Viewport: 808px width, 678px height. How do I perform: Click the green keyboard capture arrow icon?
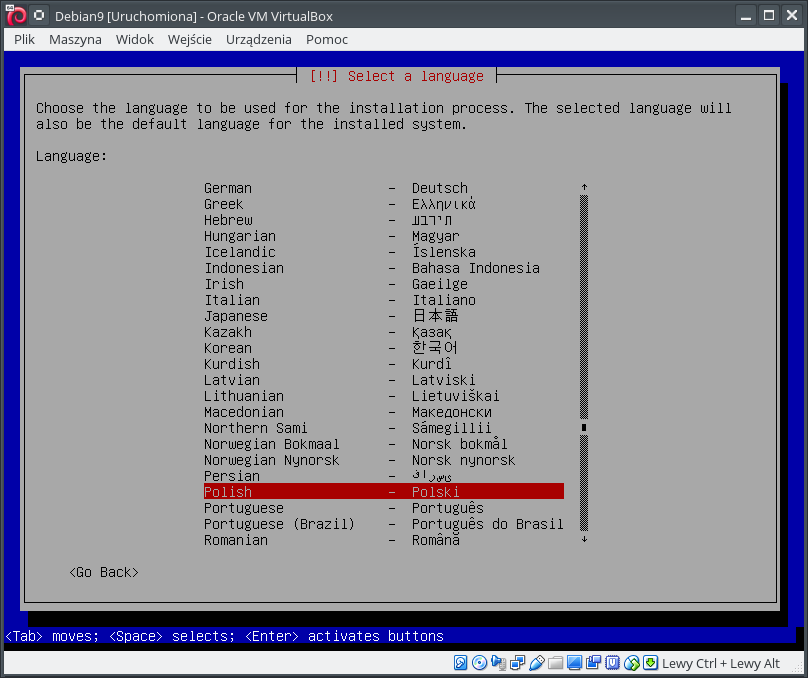651,663
